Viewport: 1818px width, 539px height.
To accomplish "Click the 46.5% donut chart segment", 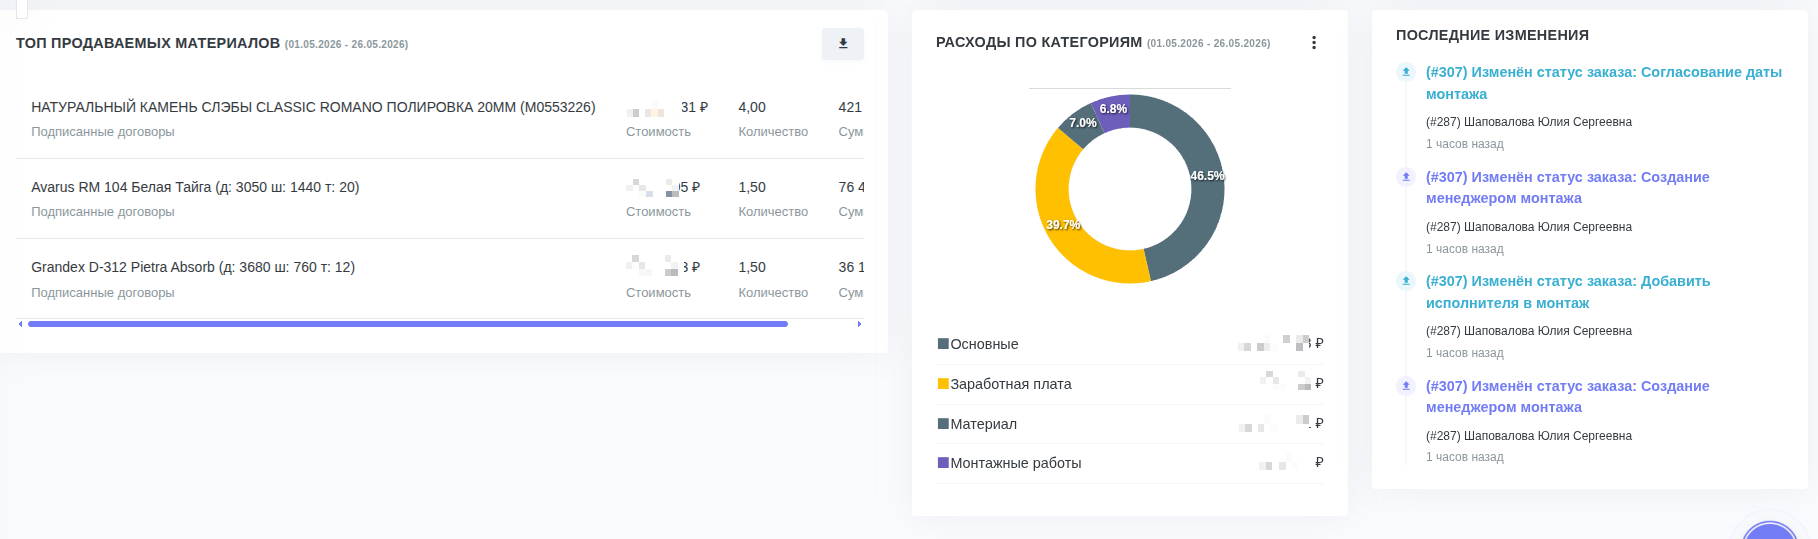I will coord(1205,190).
